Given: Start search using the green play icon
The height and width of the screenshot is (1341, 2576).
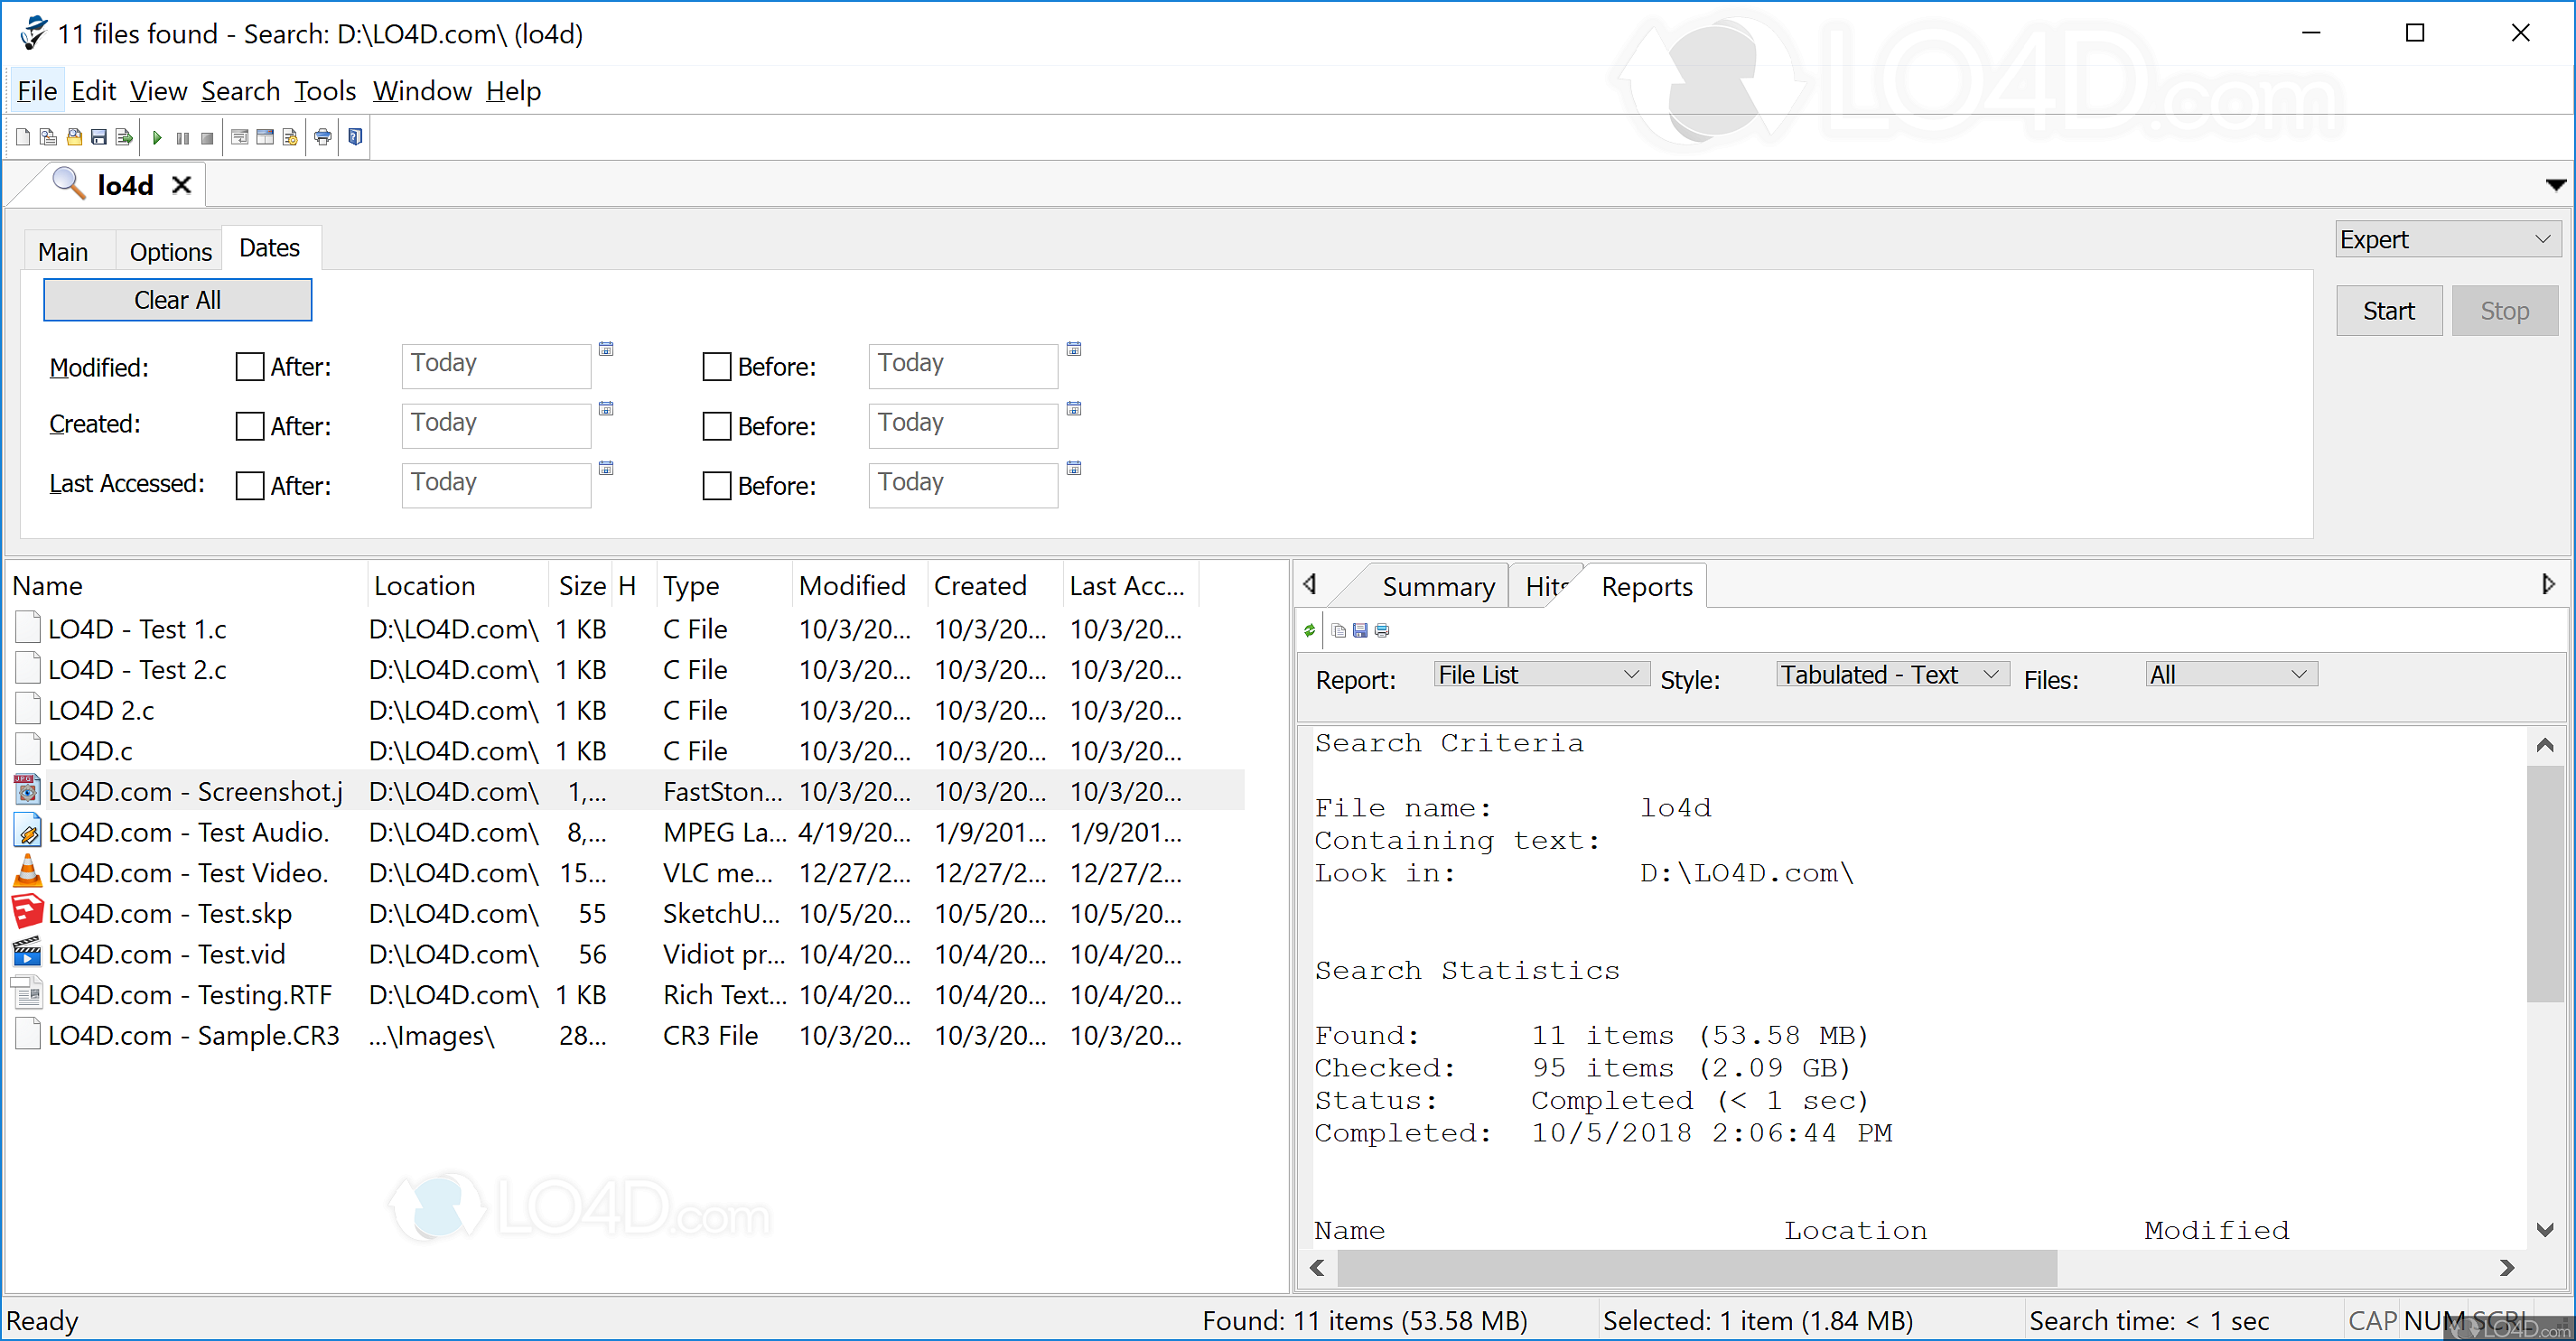Looking at the screenshot, I should (x=157, y=138).
